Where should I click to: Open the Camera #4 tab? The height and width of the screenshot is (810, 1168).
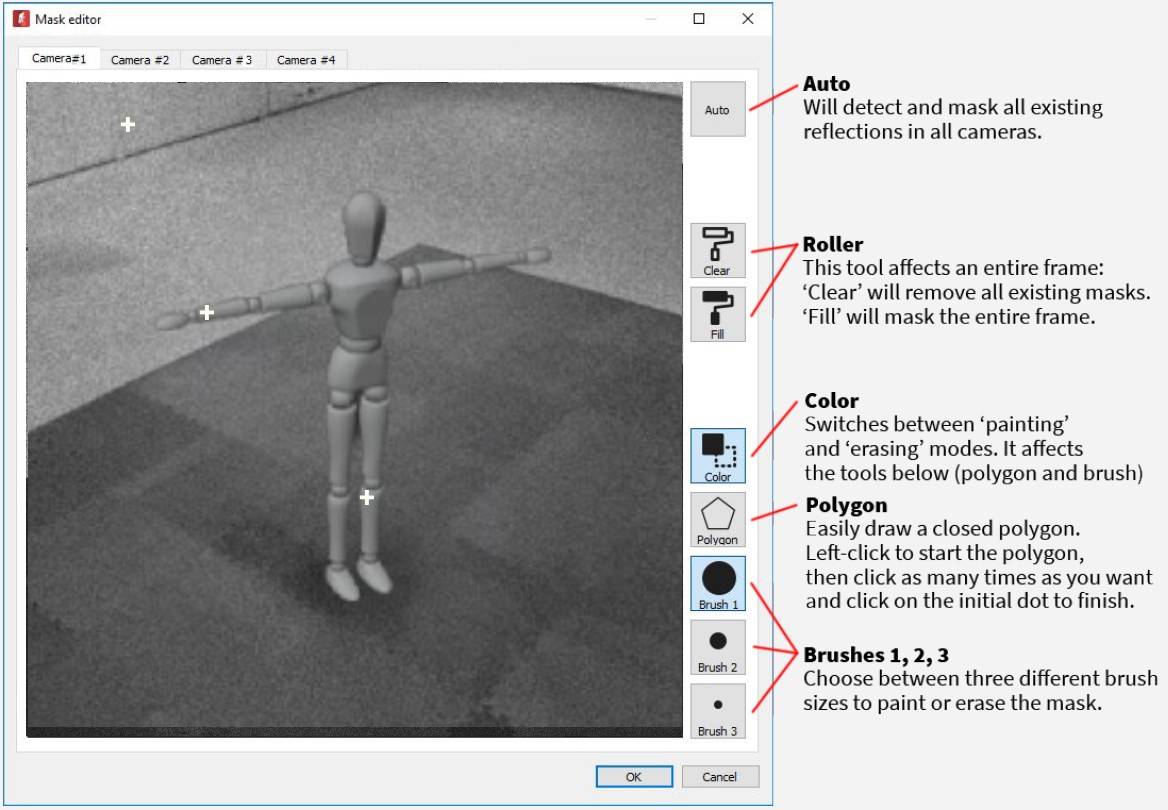[x=306, y=60]
